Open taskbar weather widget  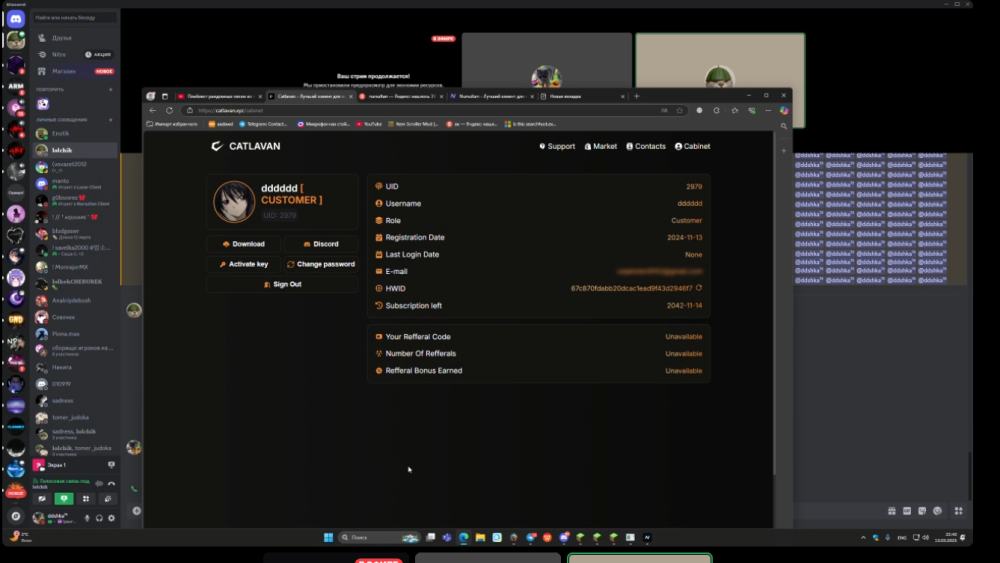(x=21, y=537)
